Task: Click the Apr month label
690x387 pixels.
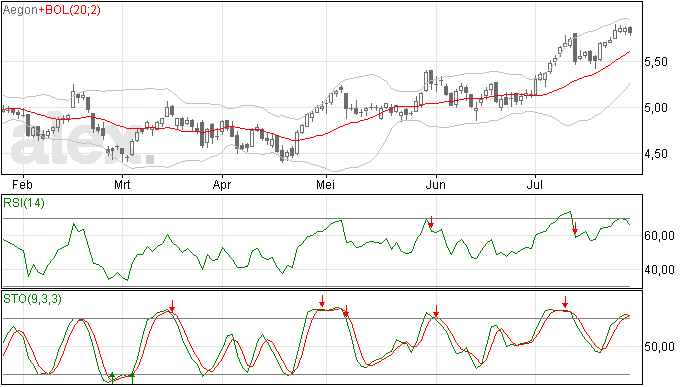Action: pyautogui.click(x=222, y=185)
